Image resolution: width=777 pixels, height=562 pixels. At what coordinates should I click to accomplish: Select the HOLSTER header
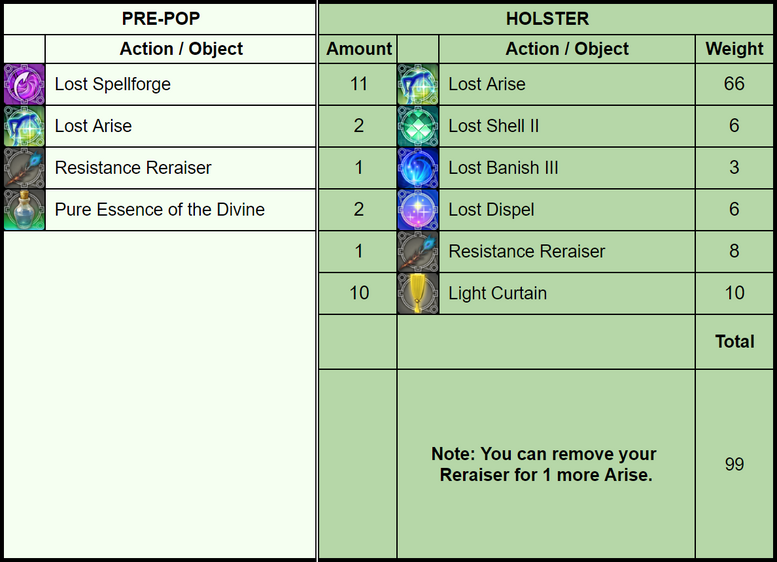click(x=547, y=19)
